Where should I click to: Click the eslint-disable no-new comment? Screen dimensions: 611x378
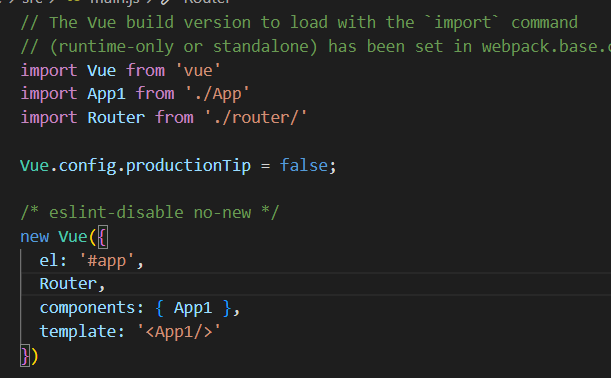point(150,213)
